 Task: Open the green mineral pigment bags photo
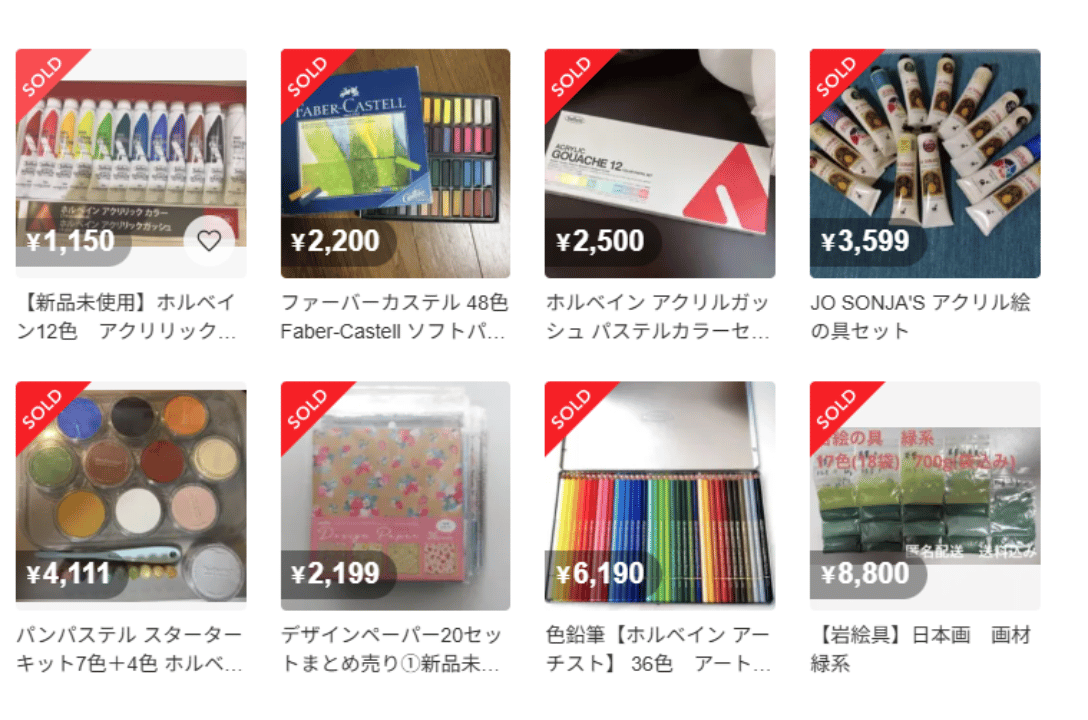click(925, 496)
